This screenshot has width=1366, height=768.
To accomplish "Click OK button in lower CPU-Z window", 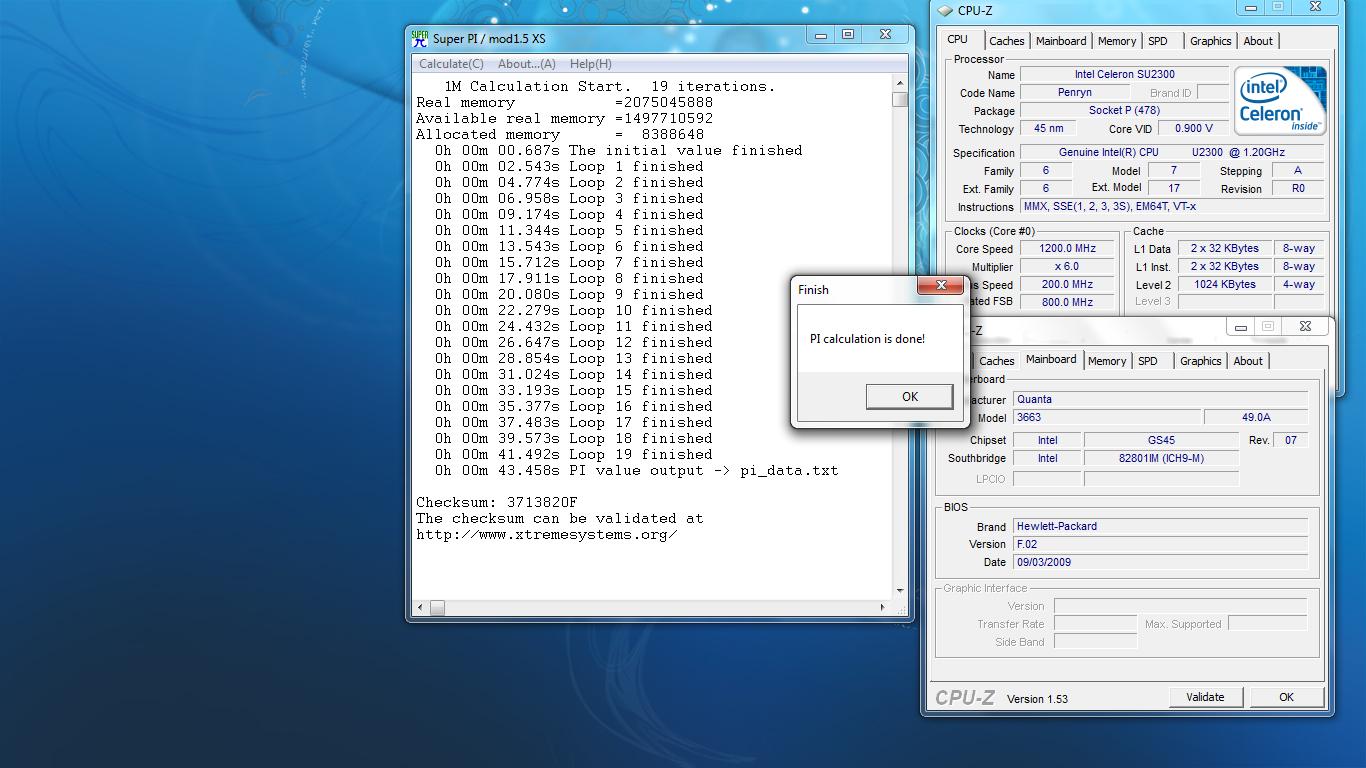I will [x=1286, y=697].
